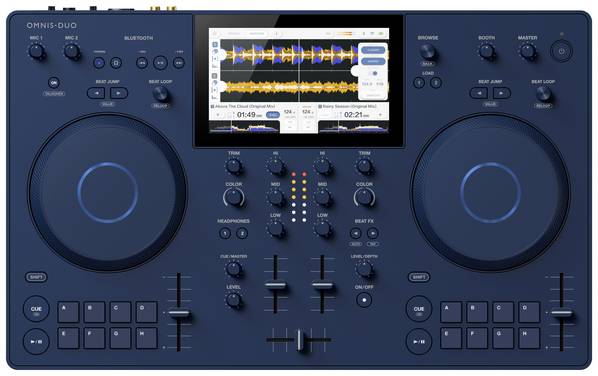
Task: Click the channel 1 volume fader
Action: point(275,285)
